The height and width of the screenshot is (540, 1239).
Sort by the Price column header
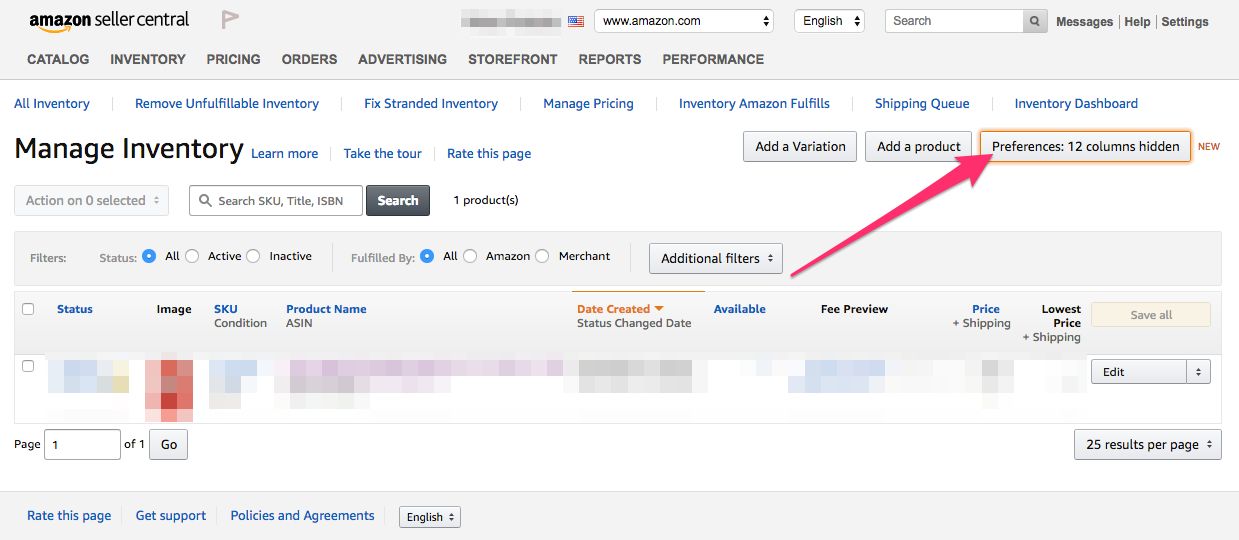point(986,309)
